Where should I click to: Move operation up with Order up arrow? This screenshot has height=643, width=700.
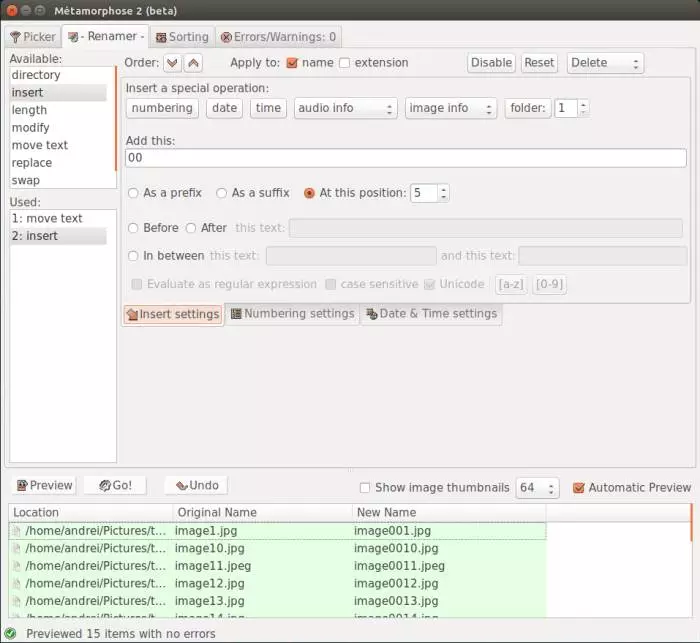click(x=193, y=63)
